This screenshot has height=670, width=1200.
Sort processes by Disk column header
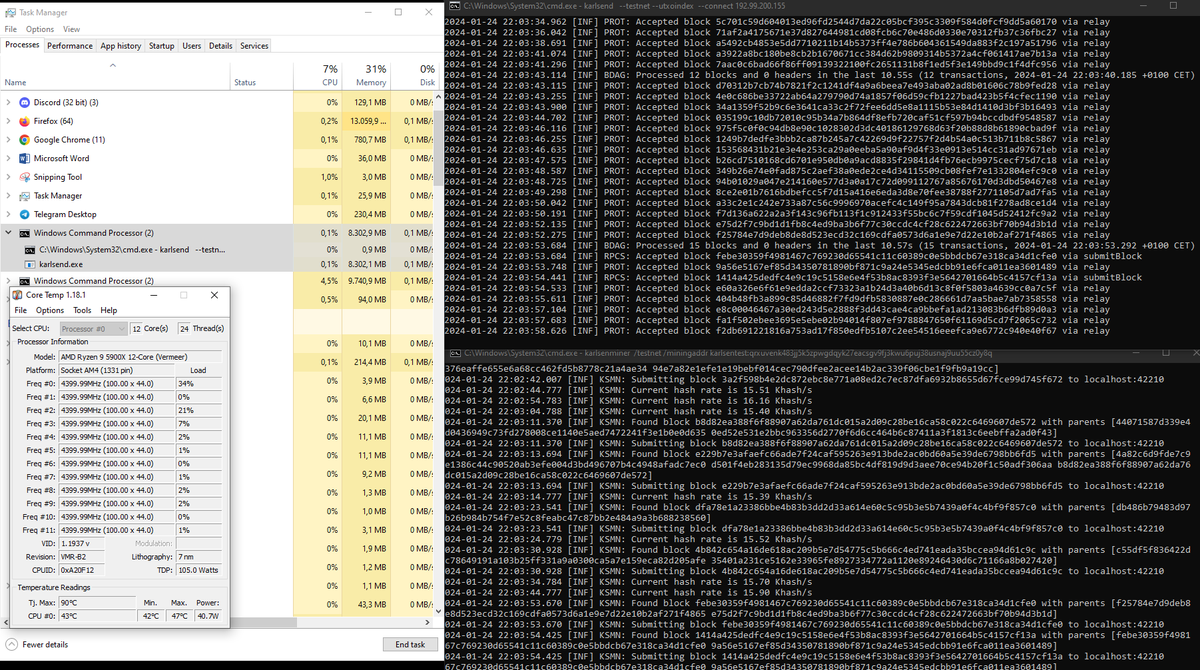click(x=413, y=75)
